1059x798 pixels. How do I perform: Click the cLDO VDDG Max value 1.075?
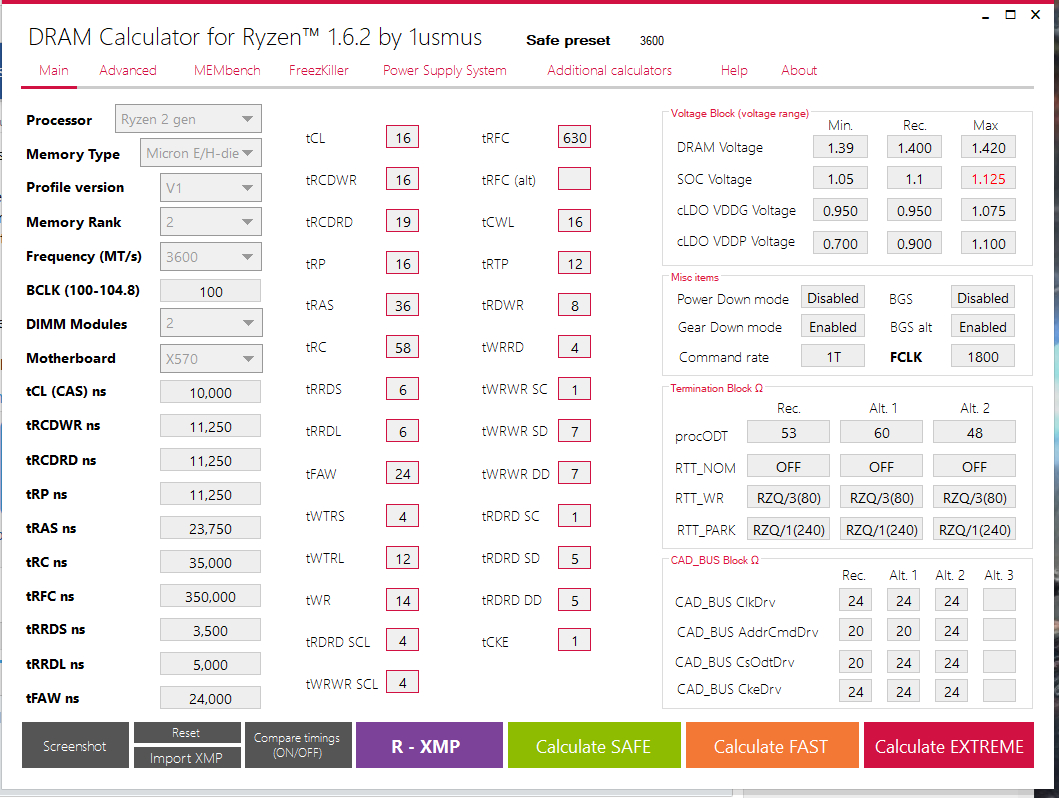coord(988,210)
